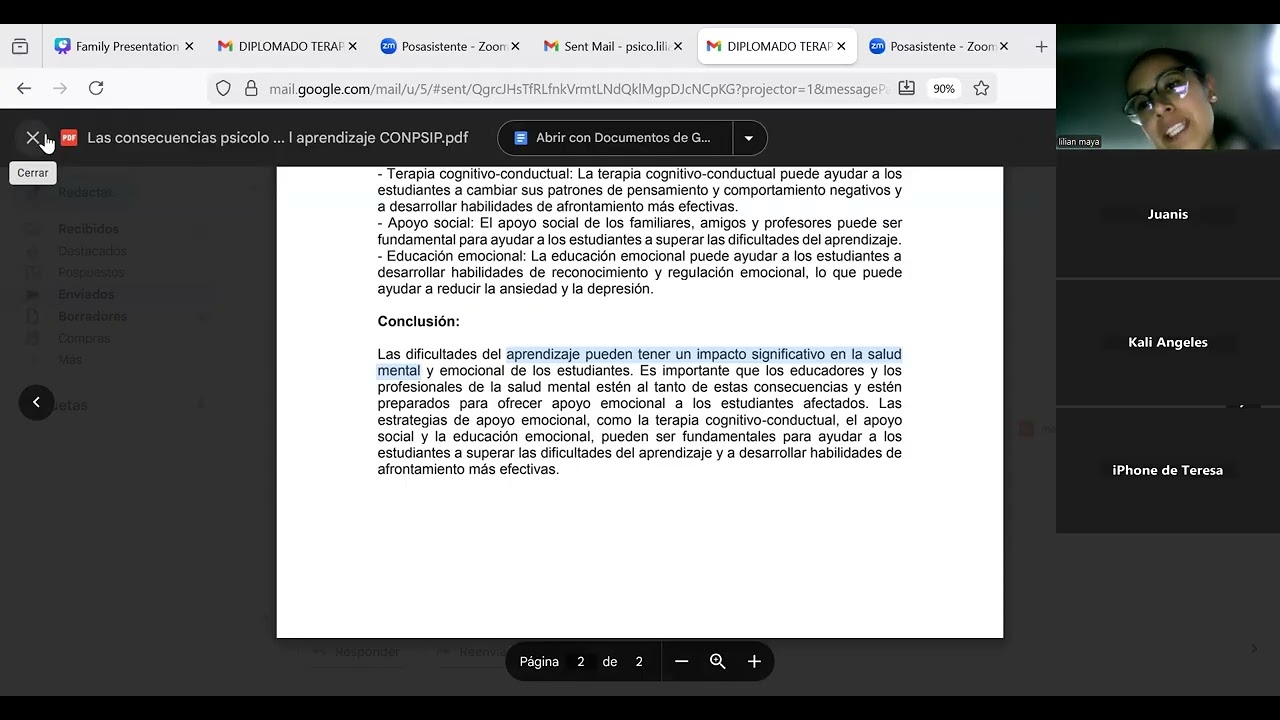
Task: Select Juanis participant tile
Action: 1168,214
